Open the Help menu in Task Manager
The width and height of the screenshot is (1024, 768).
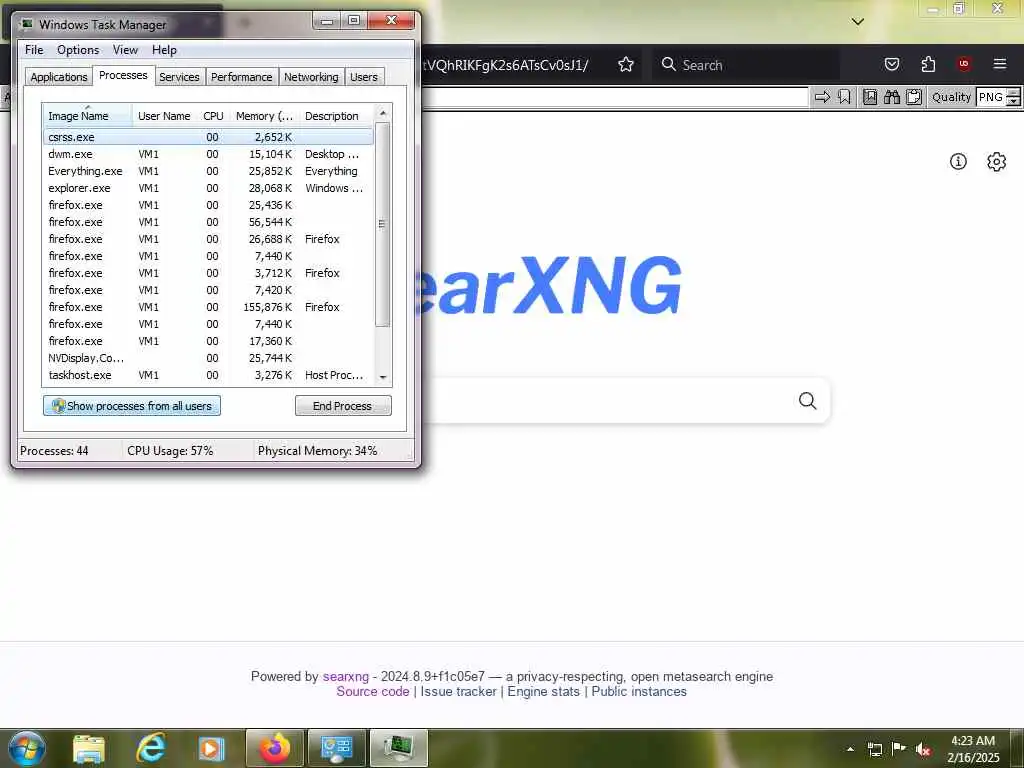[x=164, y=50]
